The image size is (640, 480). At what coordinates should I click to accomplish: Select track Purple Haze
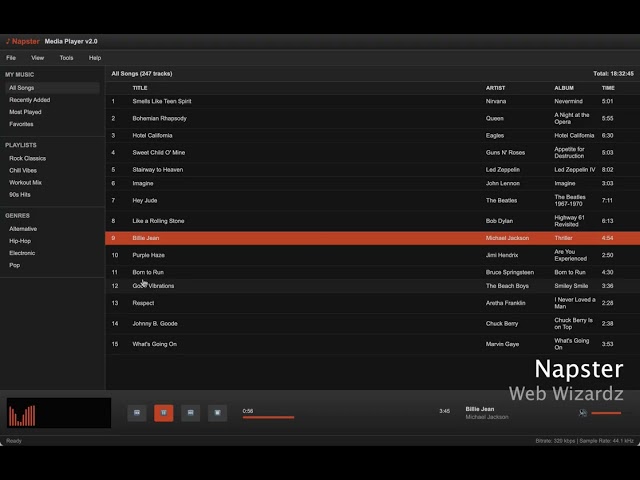[x=149, y=255]
